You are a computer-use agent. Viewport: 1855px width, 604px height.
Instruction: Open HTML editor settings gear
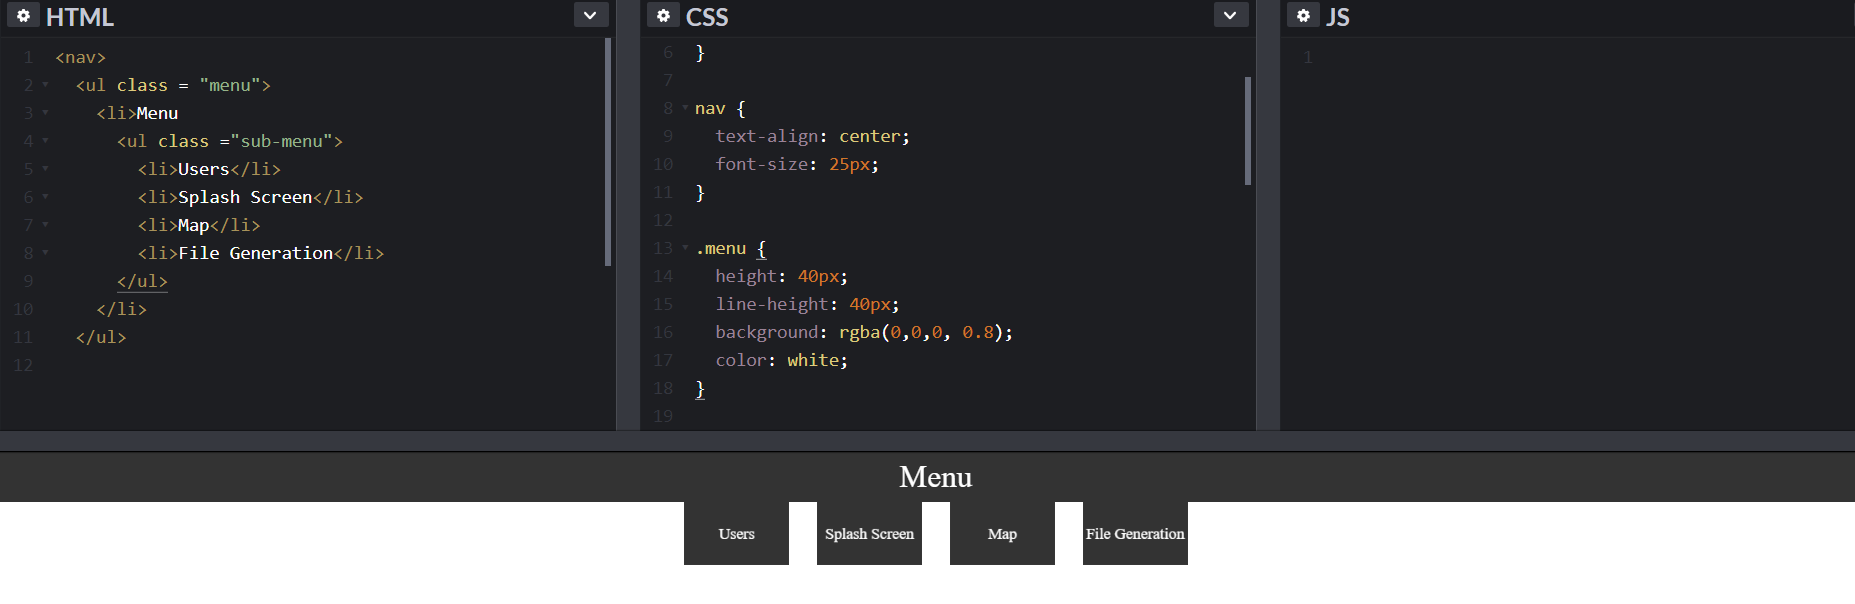[23, 16]
